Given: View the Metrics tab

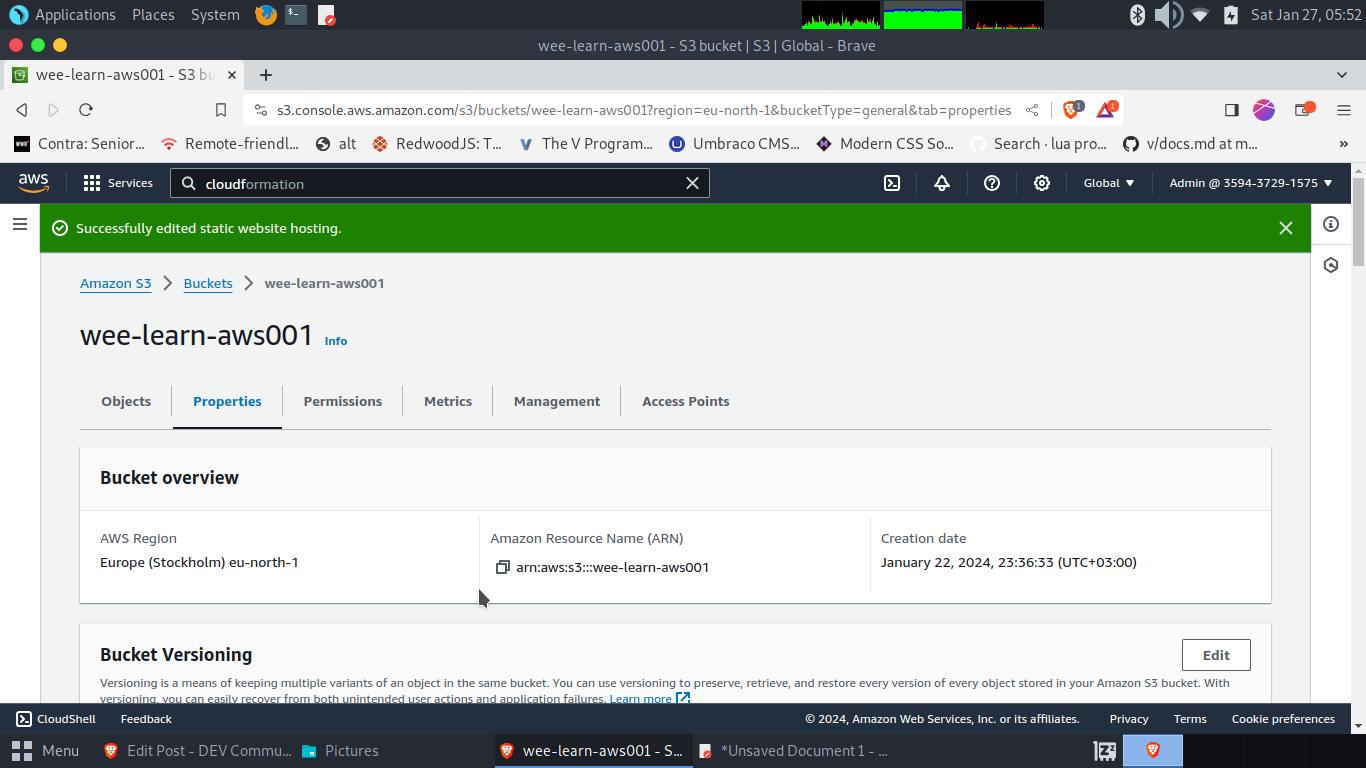Looking at the screenshot, I should tap(448, 401).
